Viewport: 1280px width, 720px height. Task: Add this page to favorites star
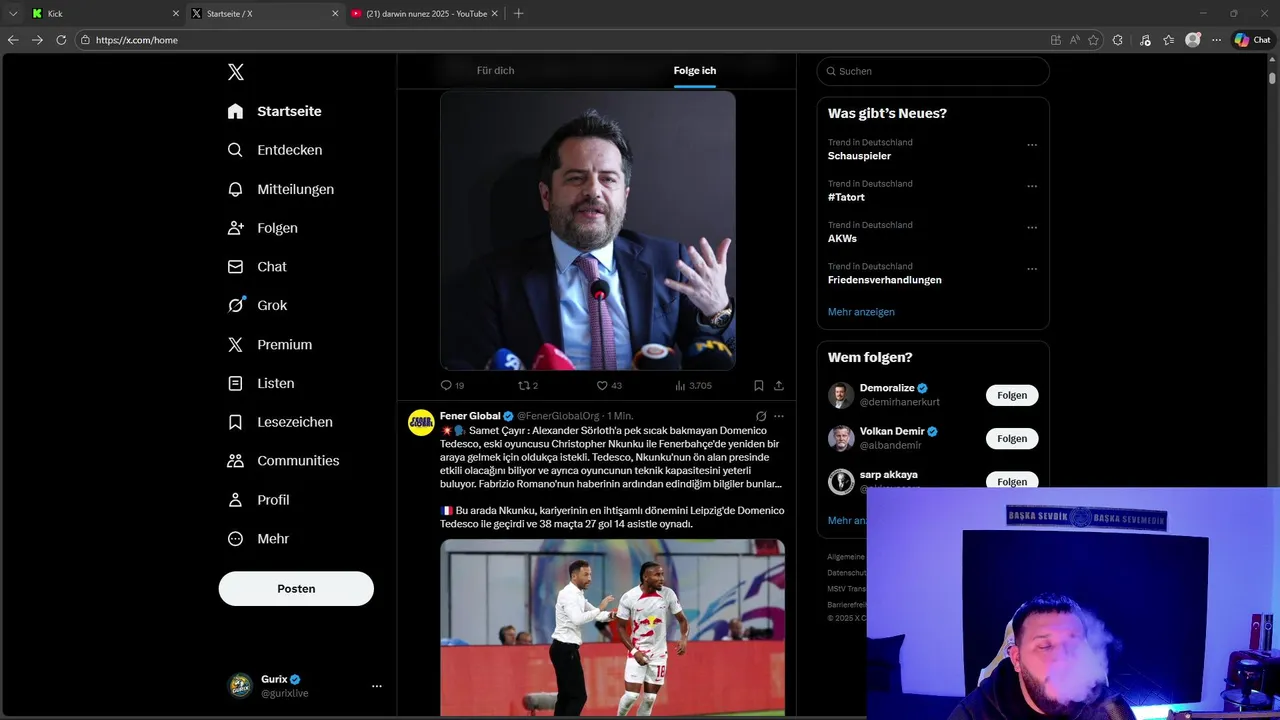coord(1094,40)
